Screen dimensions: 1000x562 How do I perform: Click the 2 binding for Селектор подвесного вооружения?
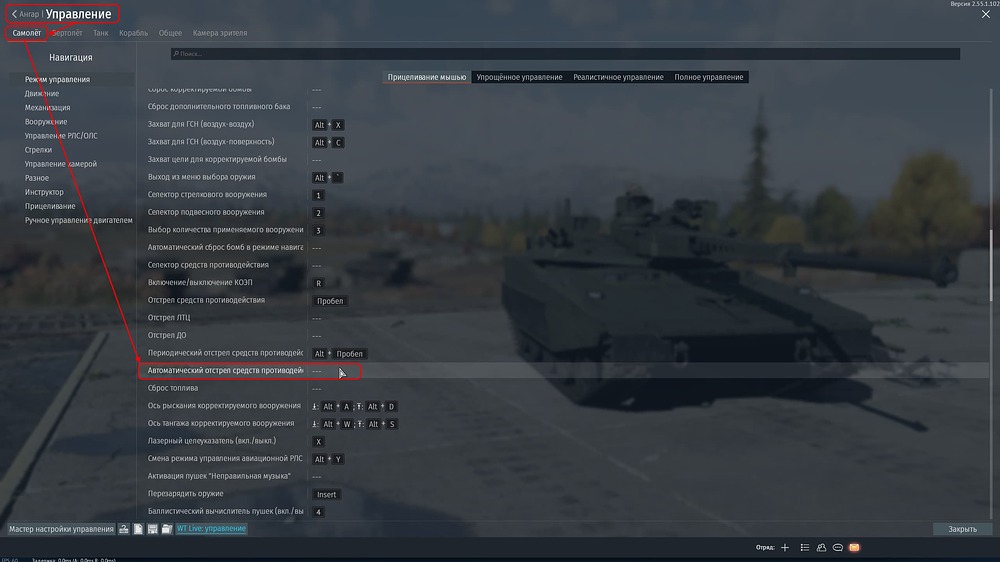(x=318, y=212)
